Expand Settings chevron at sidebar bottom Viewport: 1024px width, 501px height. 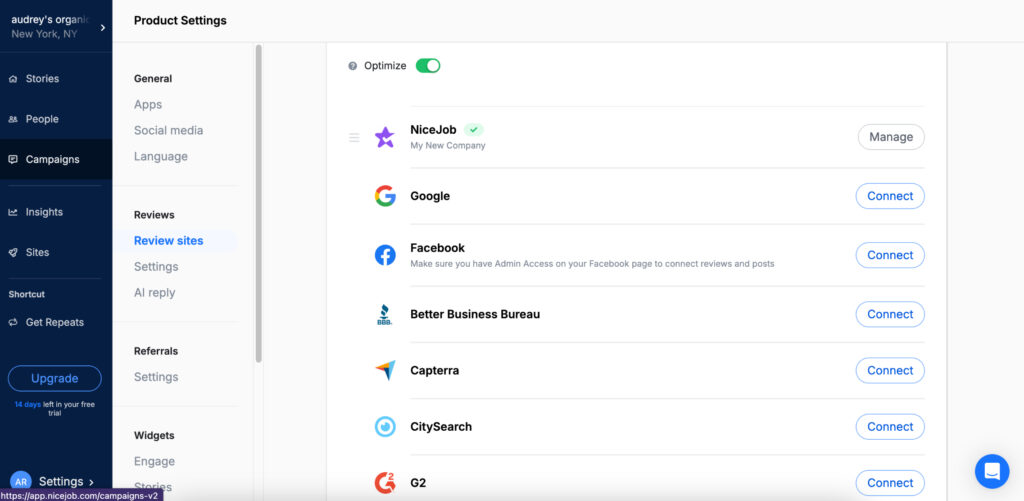(x=91, y=482)
